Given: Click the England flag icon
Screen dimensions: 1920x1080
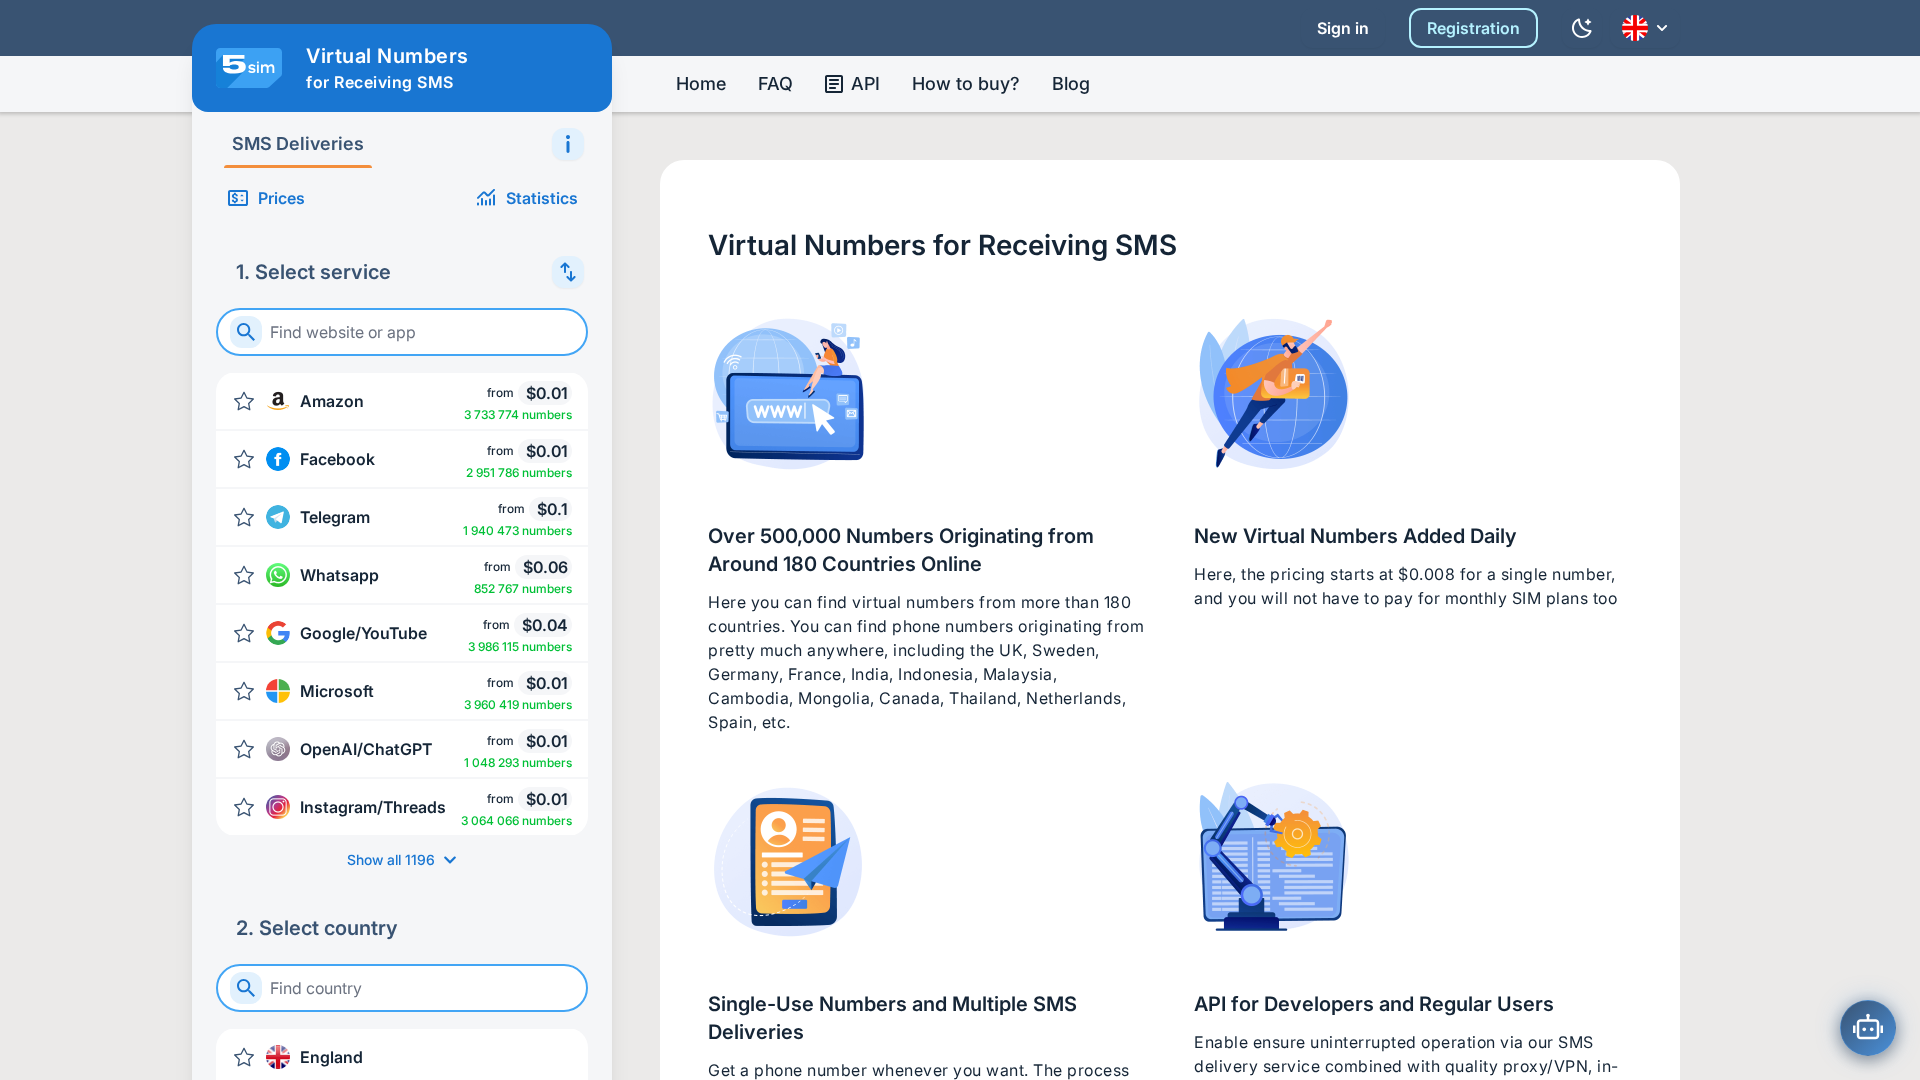Looking at the screenshot, I should 278,1057.
